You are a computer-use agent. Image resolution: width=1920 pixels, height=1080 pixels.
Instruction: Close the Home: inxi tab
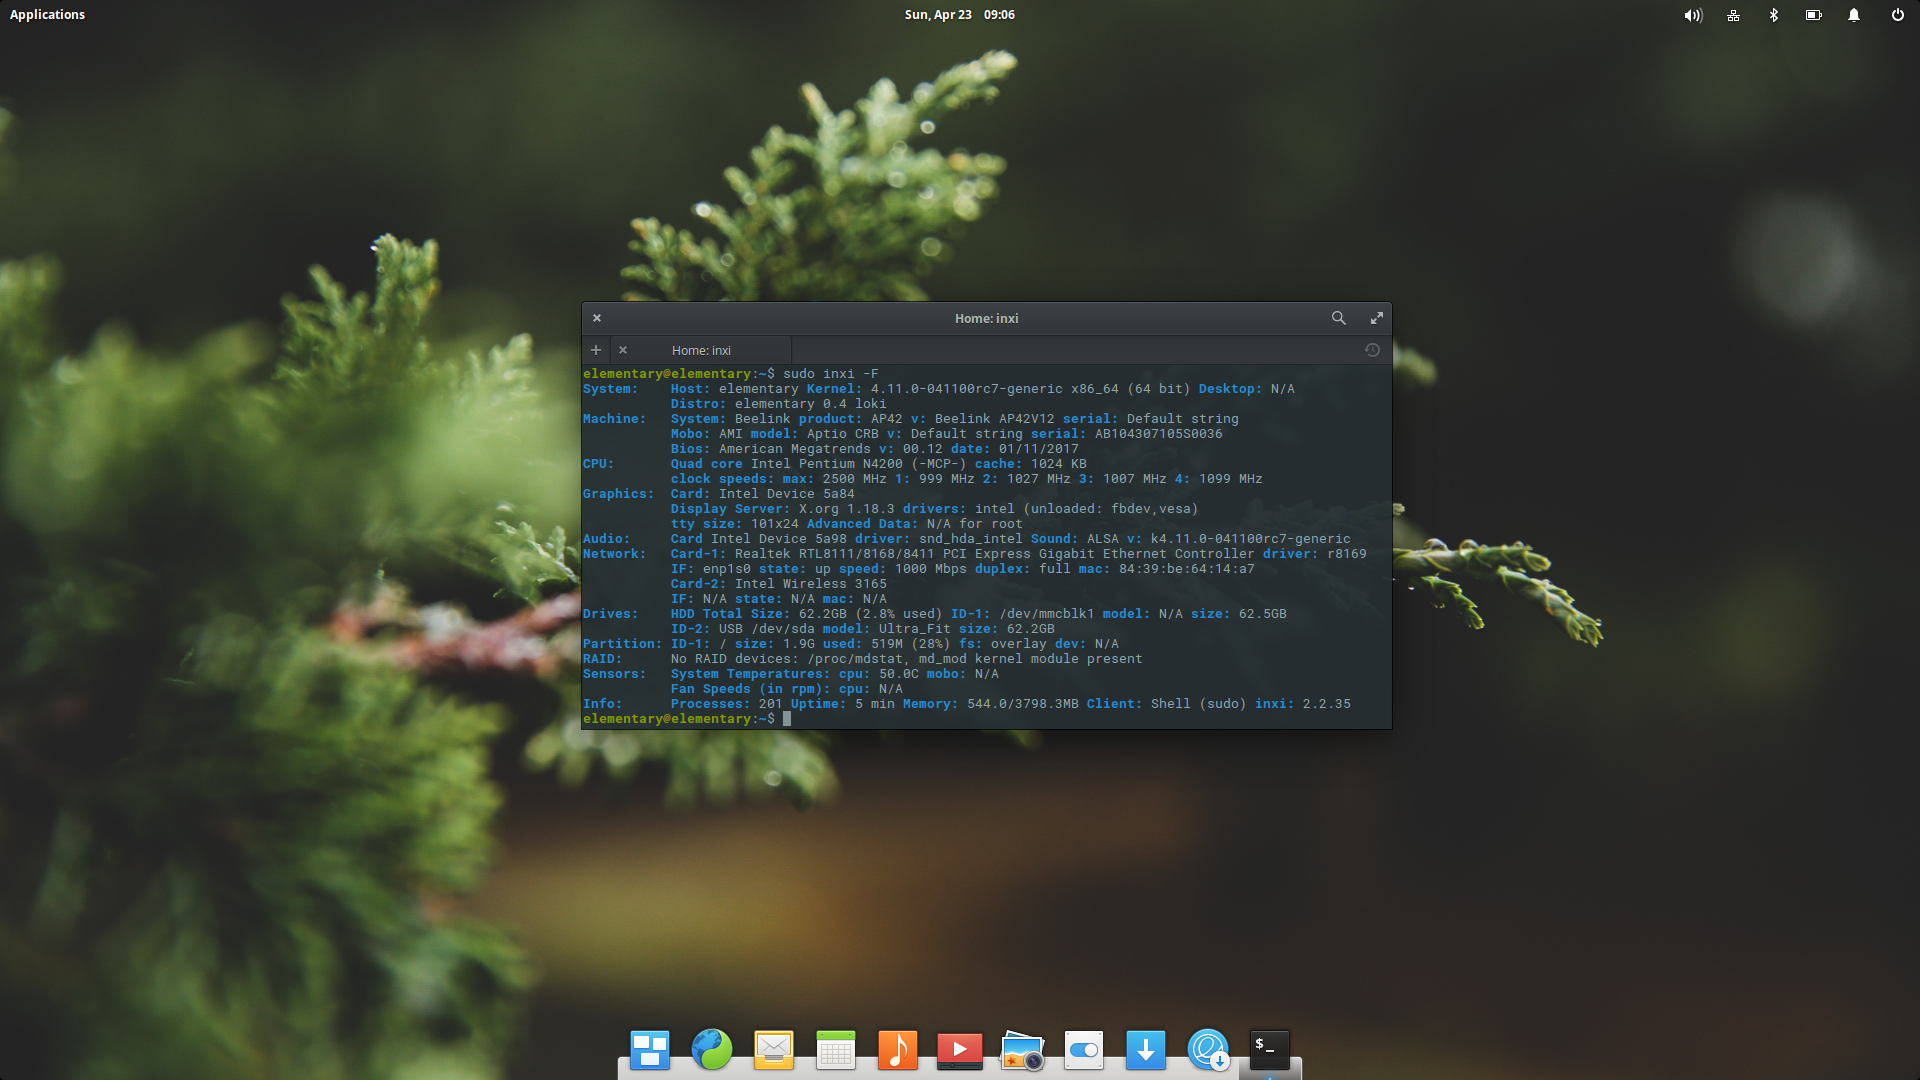tap(623, 350)
